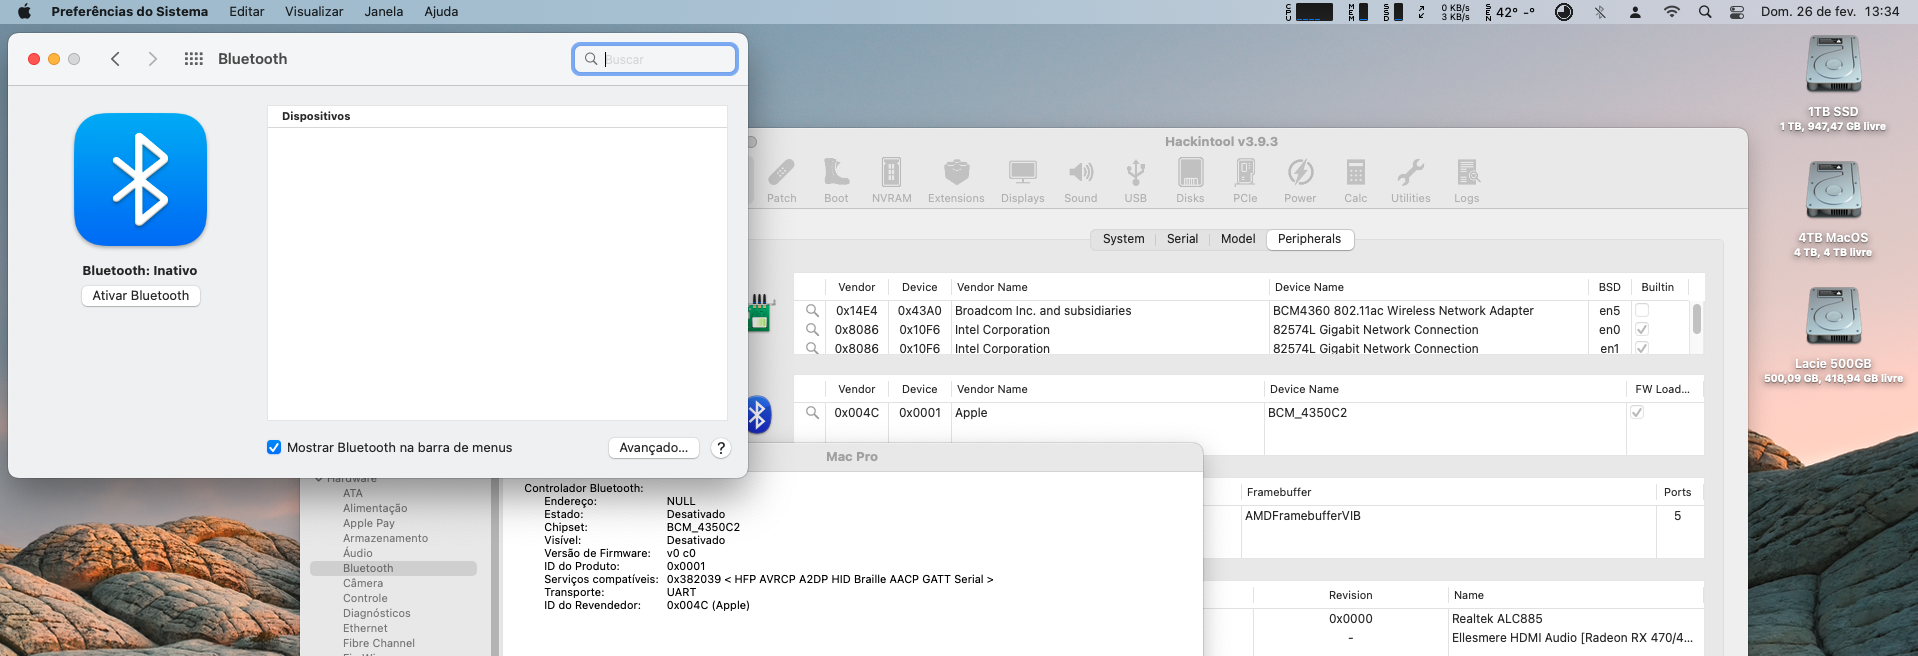
Task: Go back in System Preferences
Action: coord(116,59)
